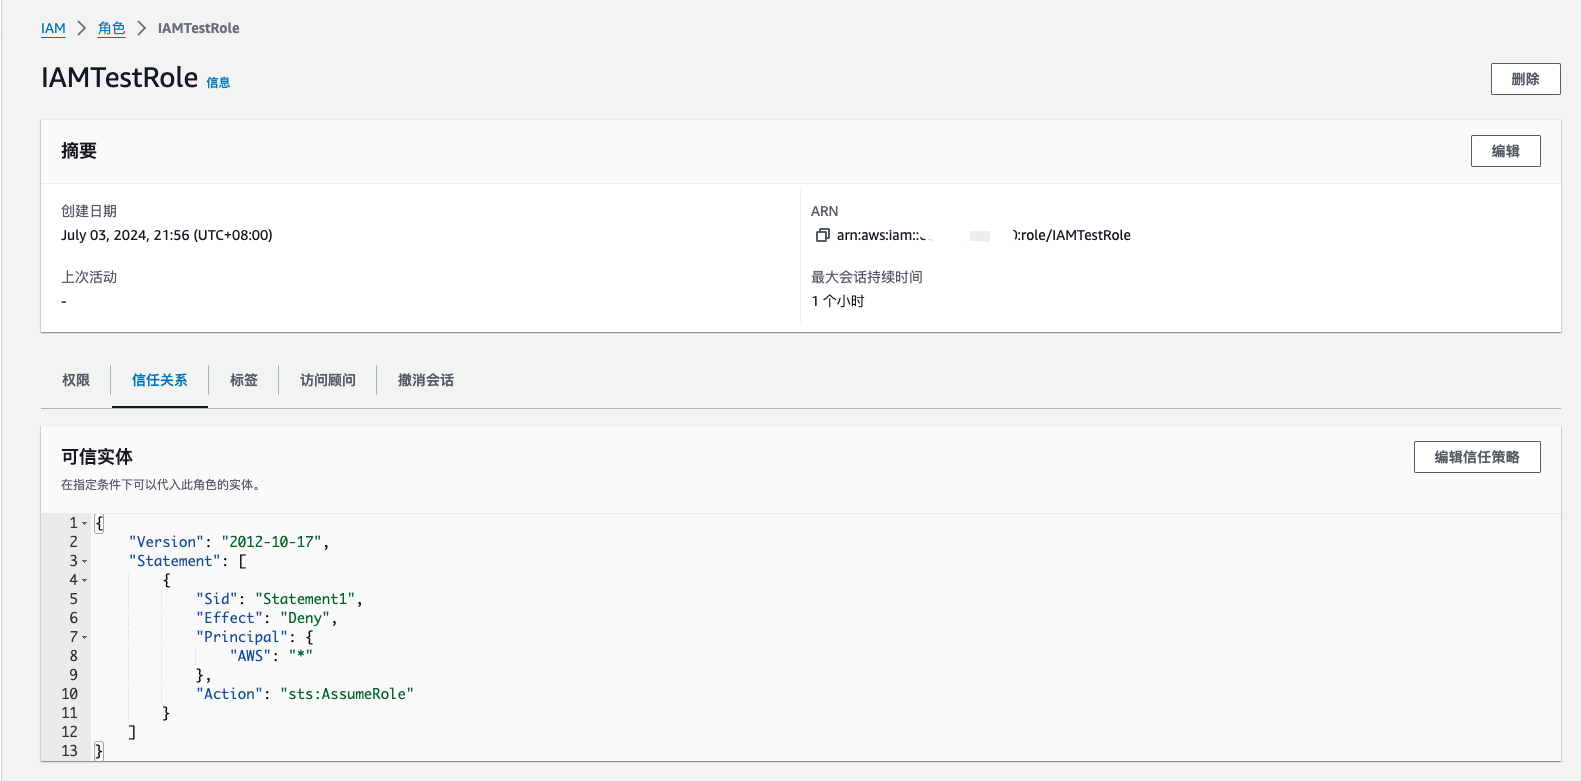Open the IAM breadcrumb link
Screen dimensions: 1581x781
pos(53,28)
